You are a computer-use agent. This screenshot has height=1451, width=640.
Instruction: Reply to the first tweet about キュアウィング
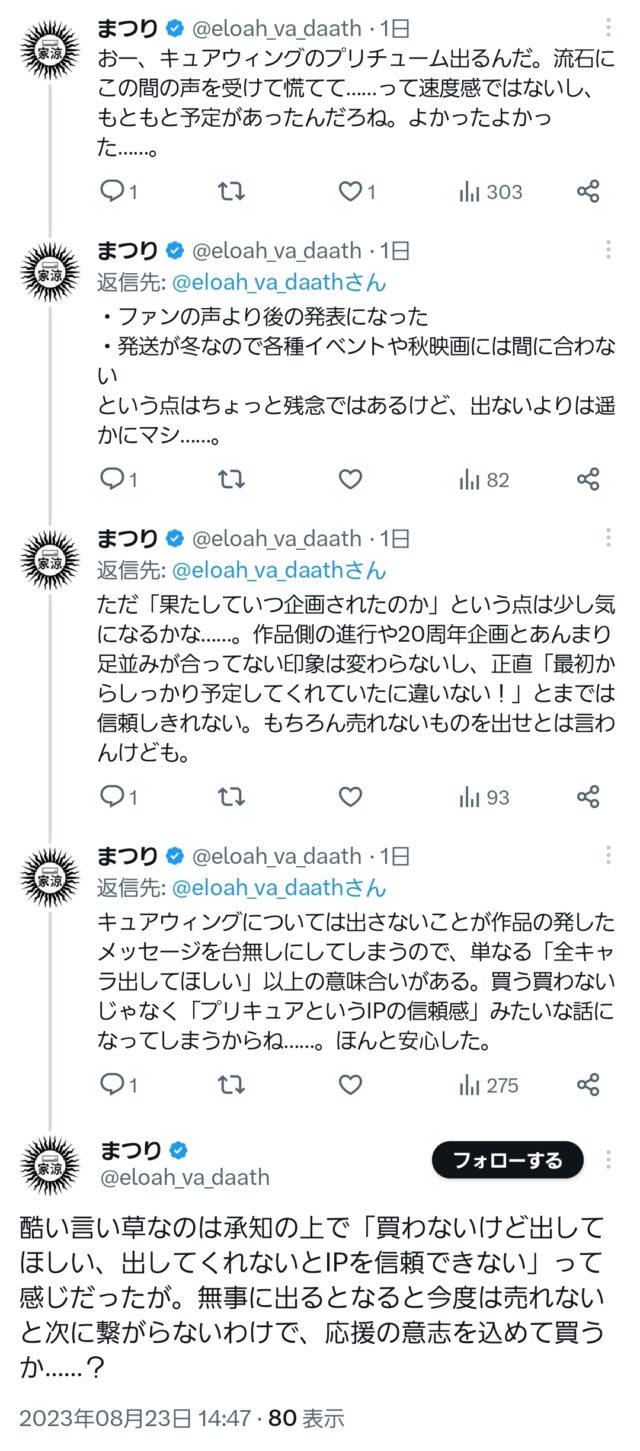tap(119, 192)
